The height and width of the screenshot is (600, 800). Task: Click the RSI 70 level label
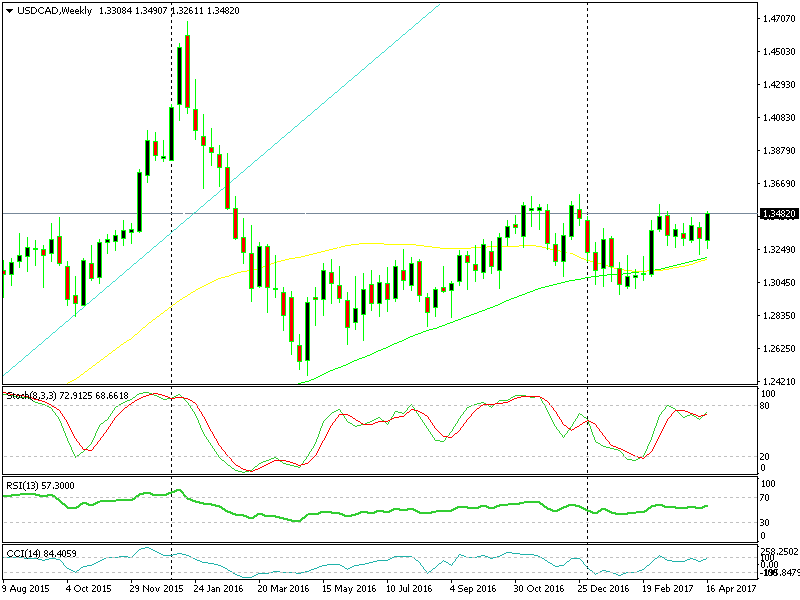point(765,498)
